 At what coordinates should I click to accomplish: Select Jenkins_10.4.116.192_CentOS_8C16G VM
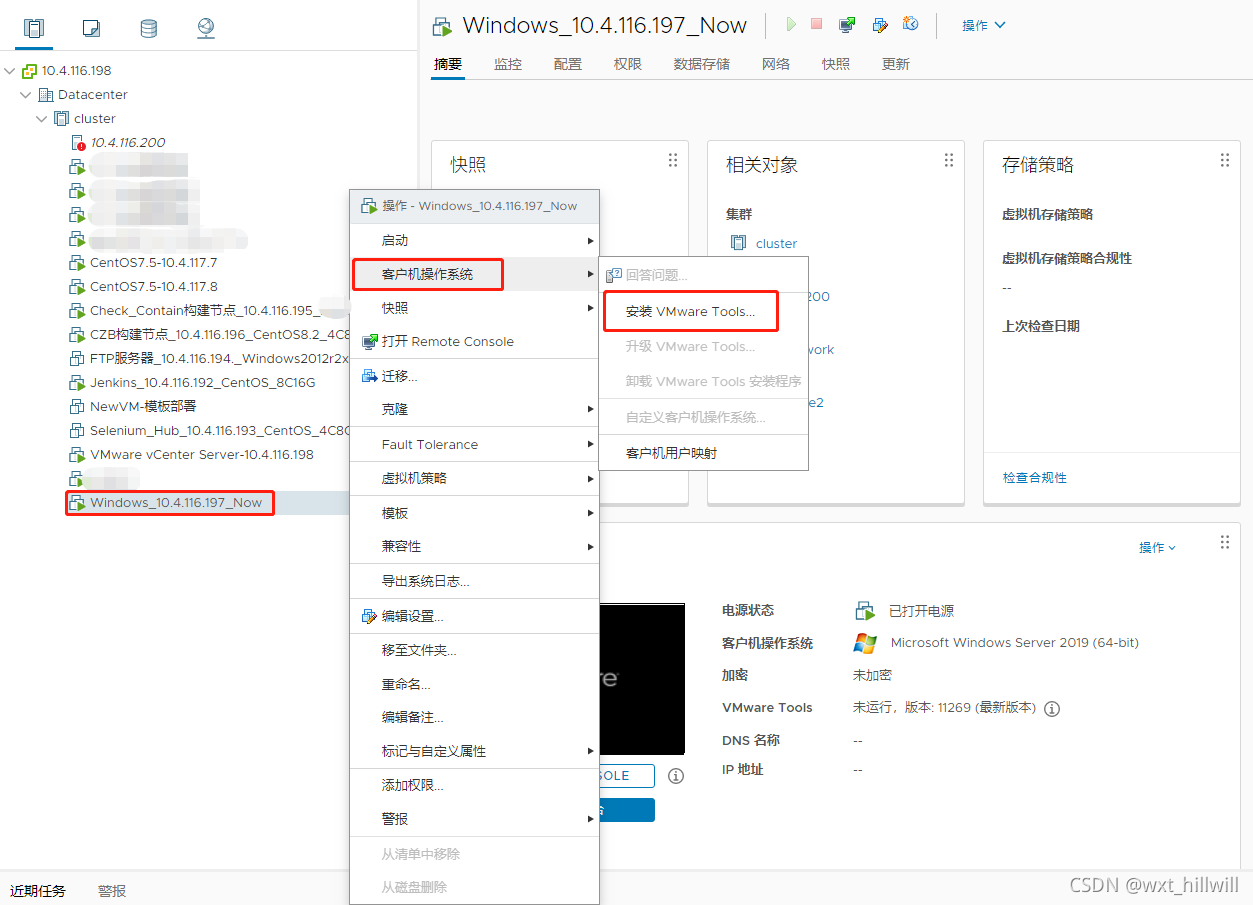click(202, 383)
